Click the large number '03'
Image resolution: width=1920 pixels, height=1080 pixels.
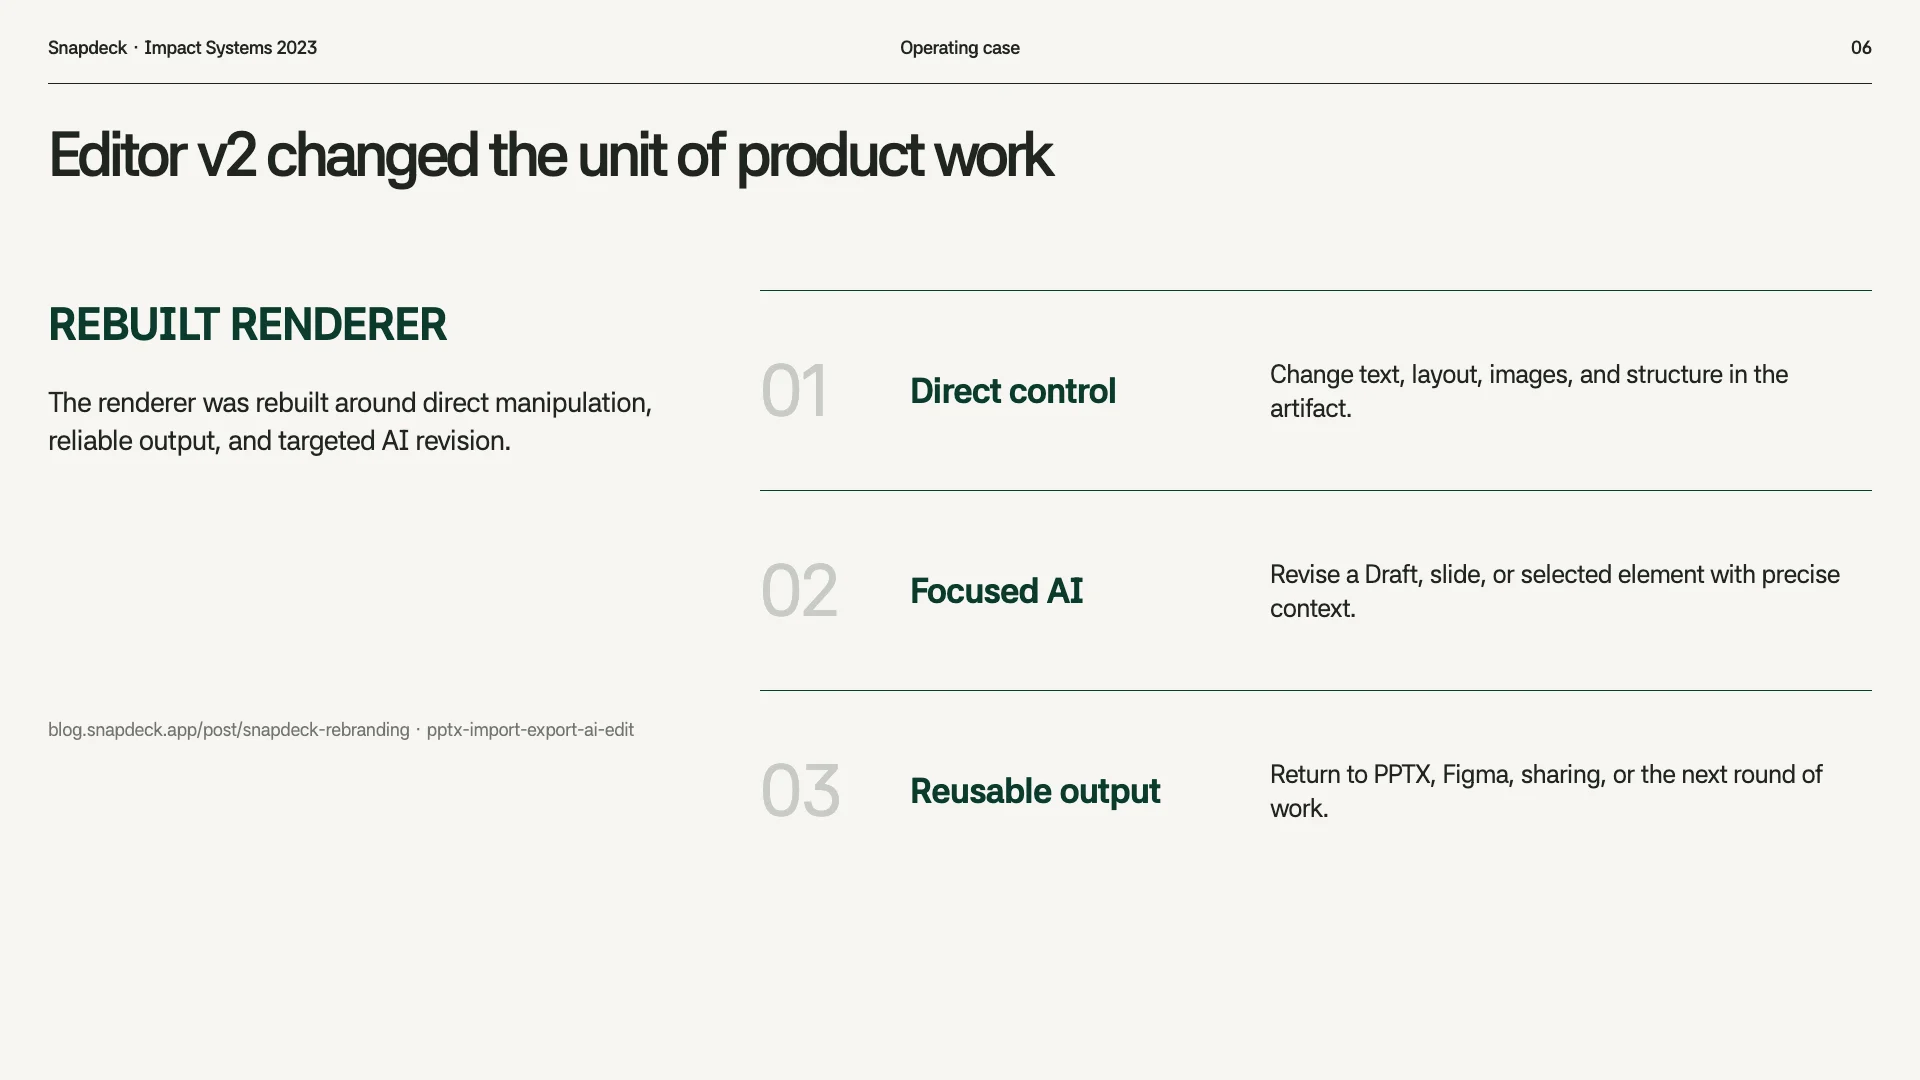[x=800, y=791]
